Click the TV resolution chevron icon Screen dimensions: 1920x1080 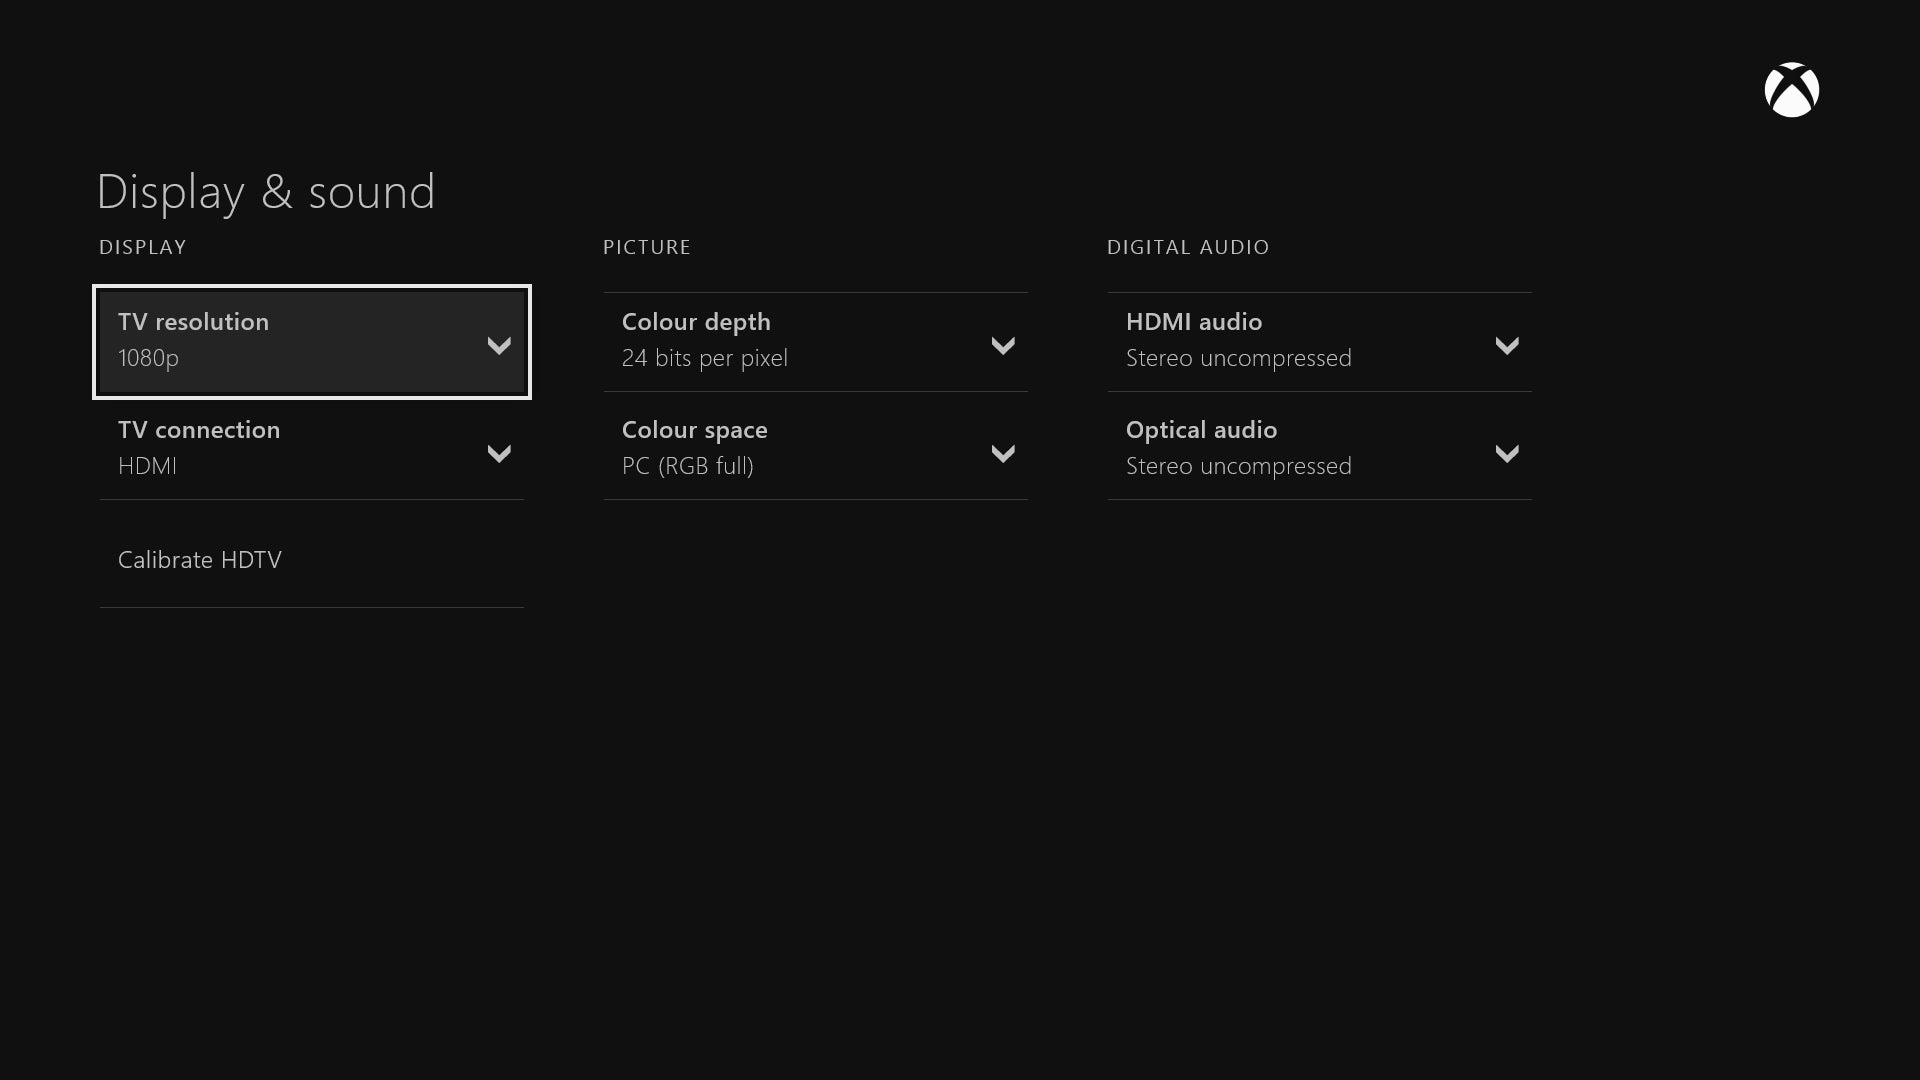499,346
